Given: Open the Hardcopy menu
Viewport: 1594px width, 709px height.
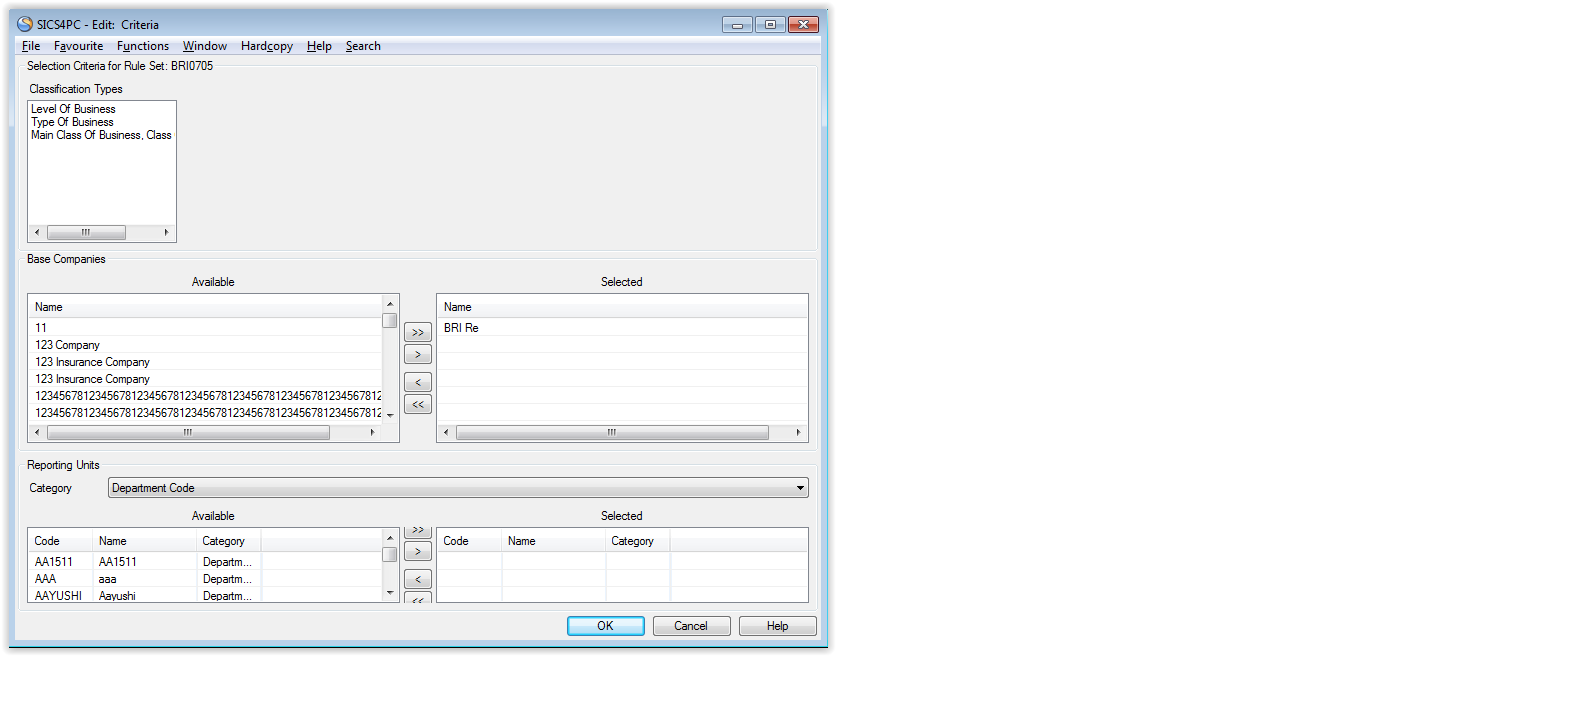Looking at the screenshot, I should pos(266,46).
